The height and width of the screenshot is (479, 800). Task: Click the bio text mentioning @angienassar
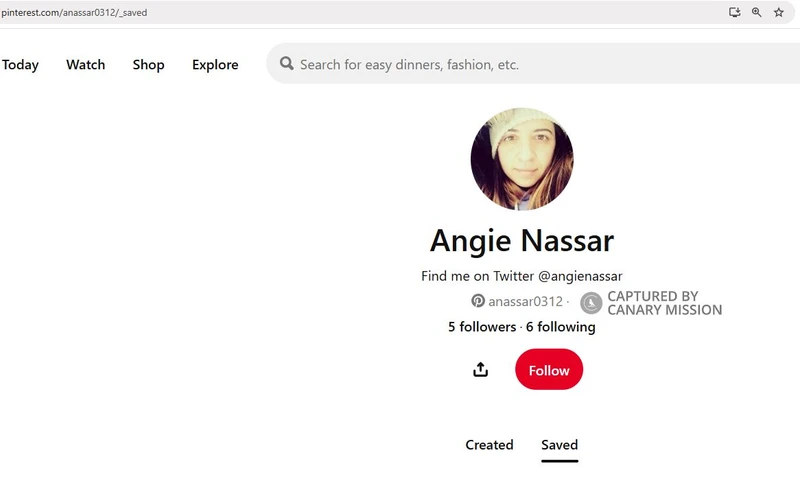tap(522, 276)
